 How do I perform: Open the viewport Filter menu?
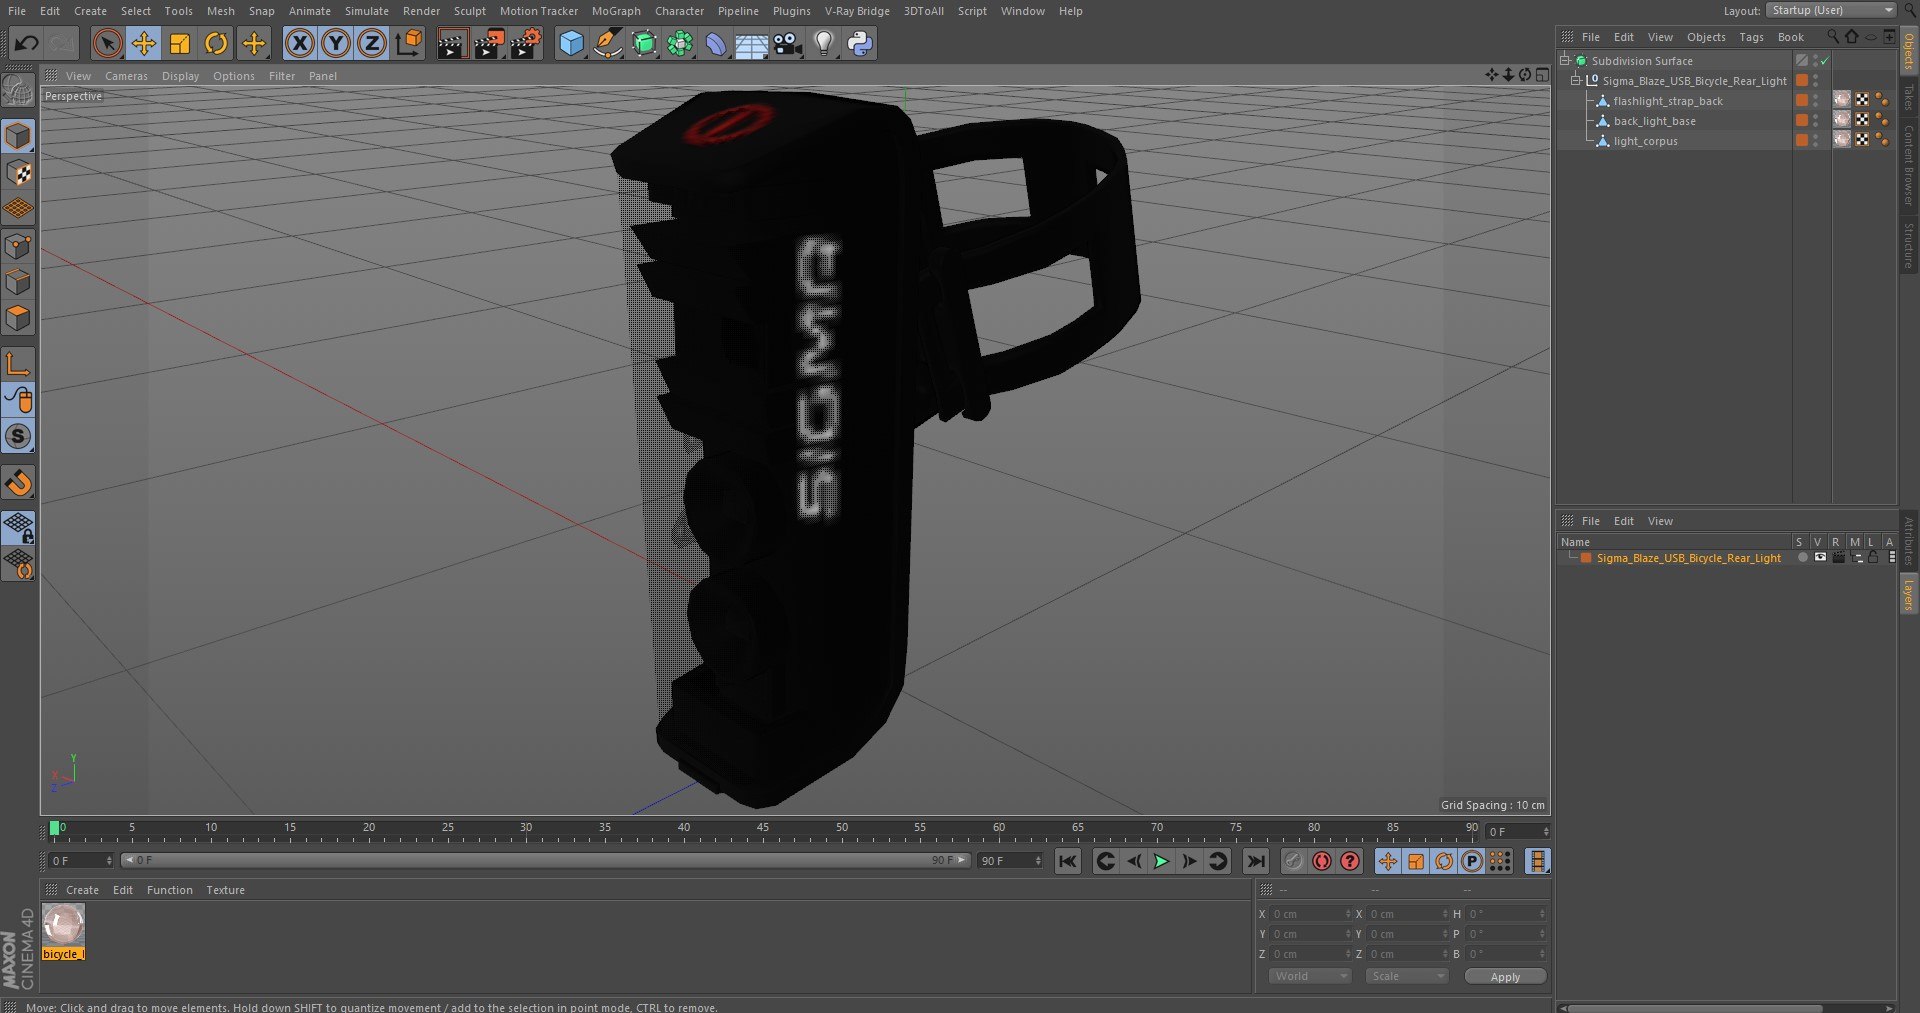coord(282,76)
